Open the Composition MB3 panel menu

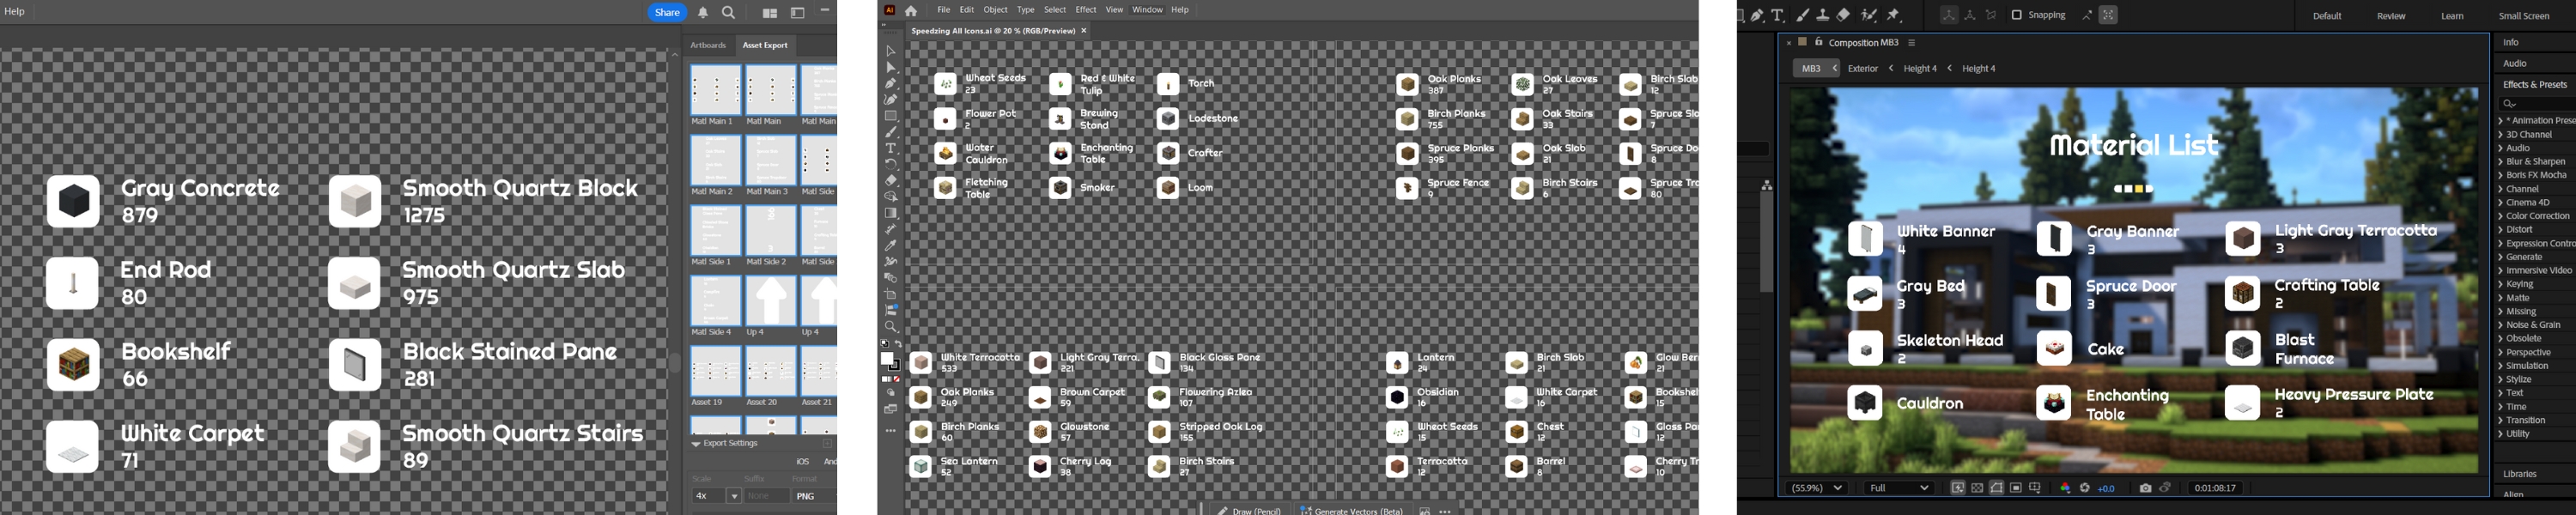click(x=1911, y=43)
